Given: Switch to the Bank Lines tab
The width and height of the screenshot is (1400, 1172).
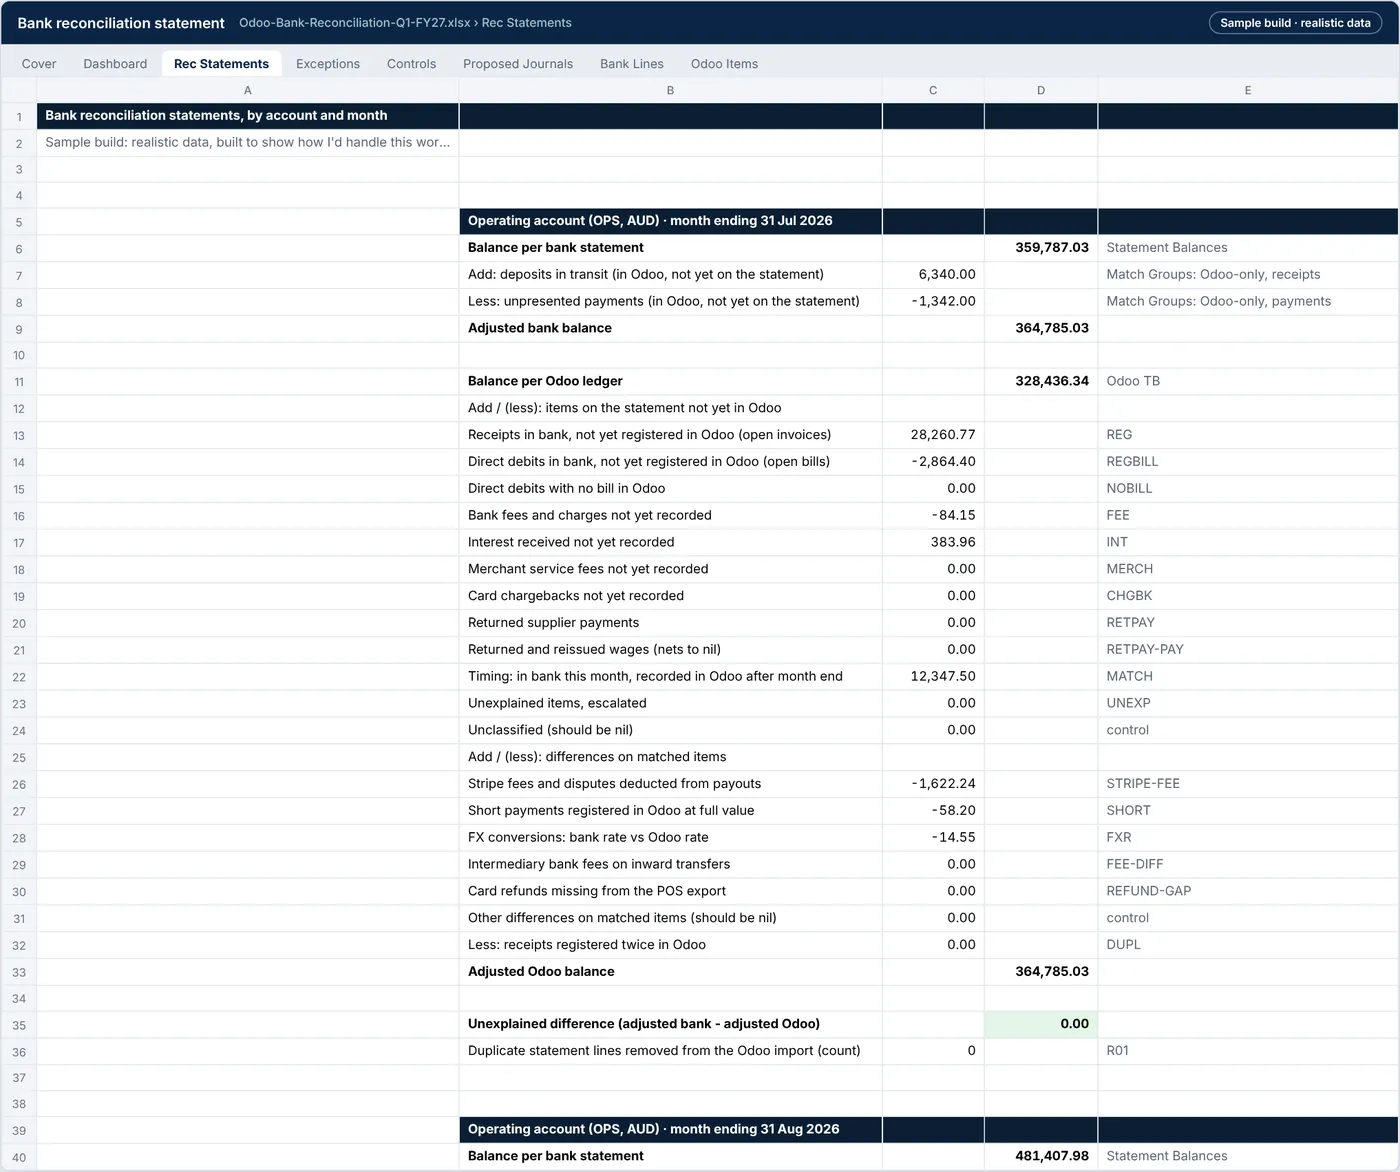Looking at the screenshot, I should 632,64.
